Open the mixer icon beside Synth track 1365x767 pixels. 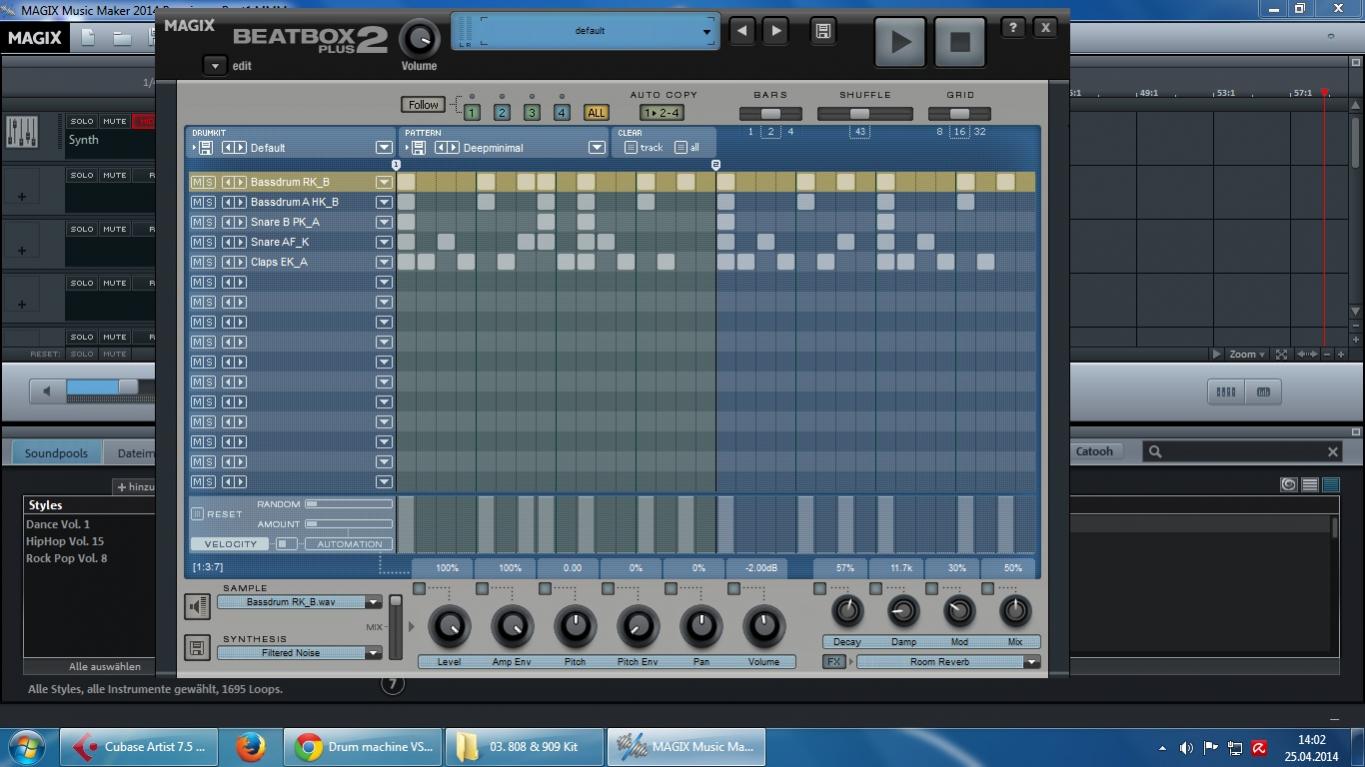tap(21, 131)
